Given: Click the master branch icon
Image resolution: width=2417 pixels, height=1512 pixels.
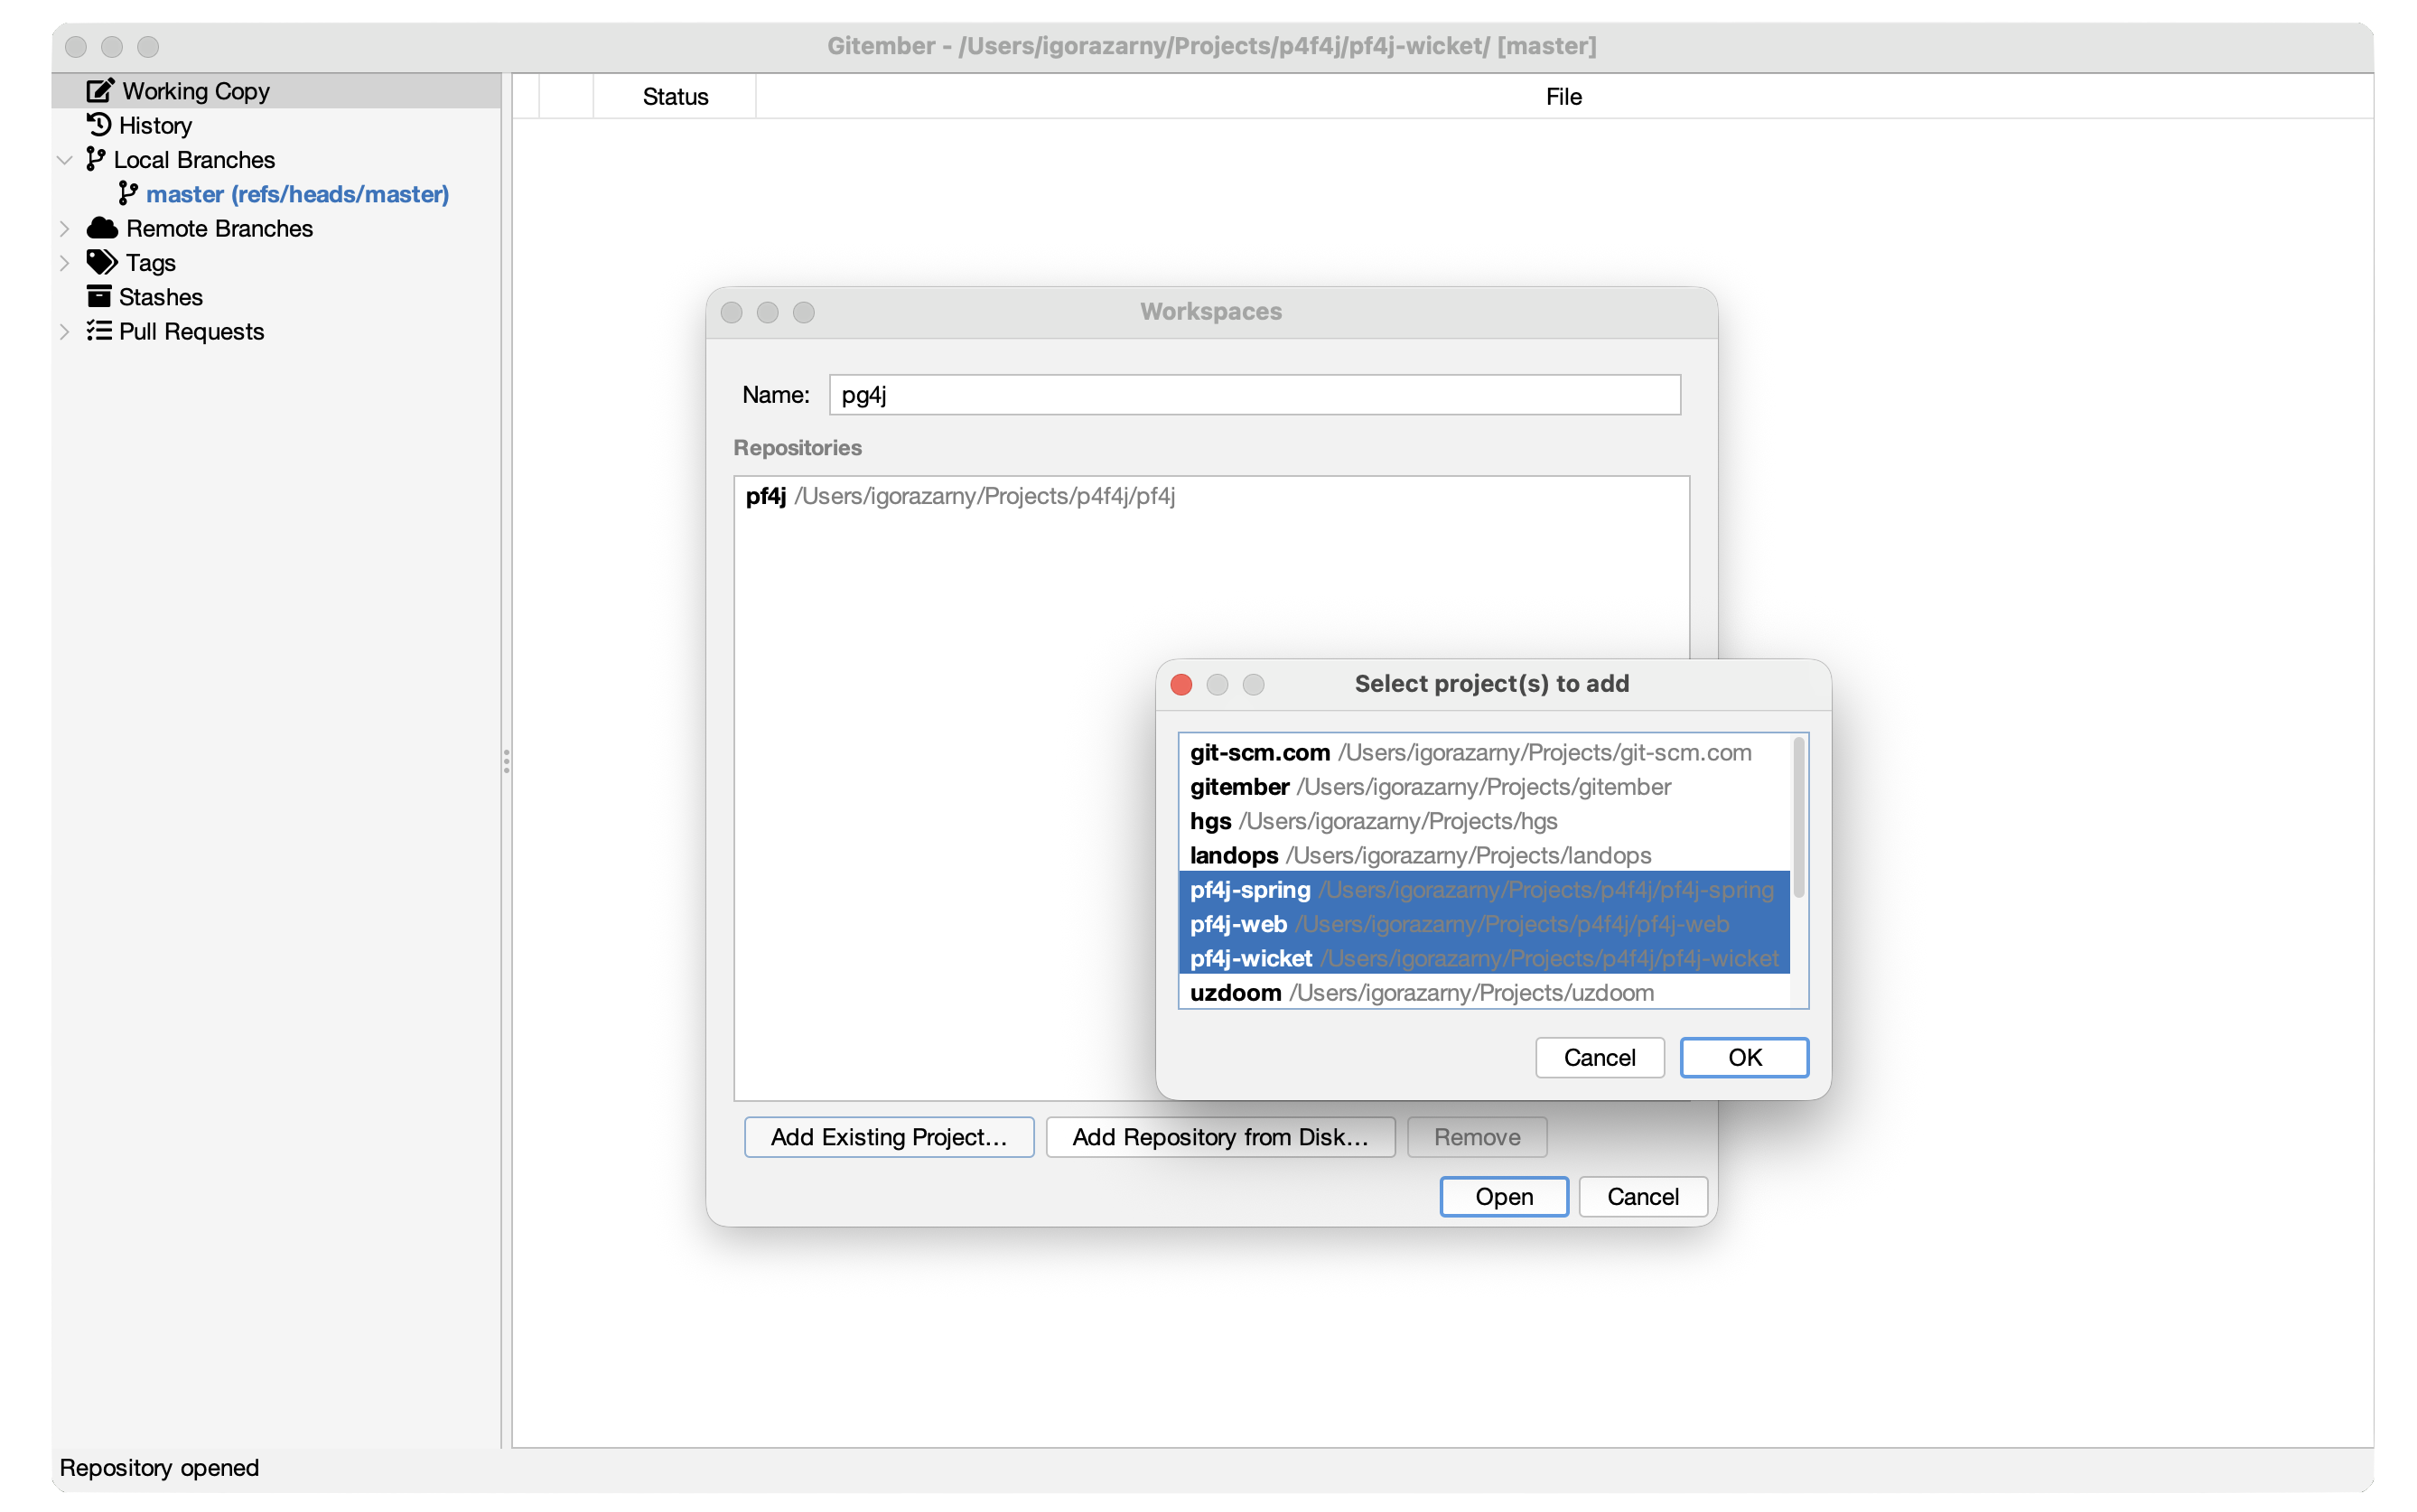Looking at the screenshot, I should coord(128,193).
